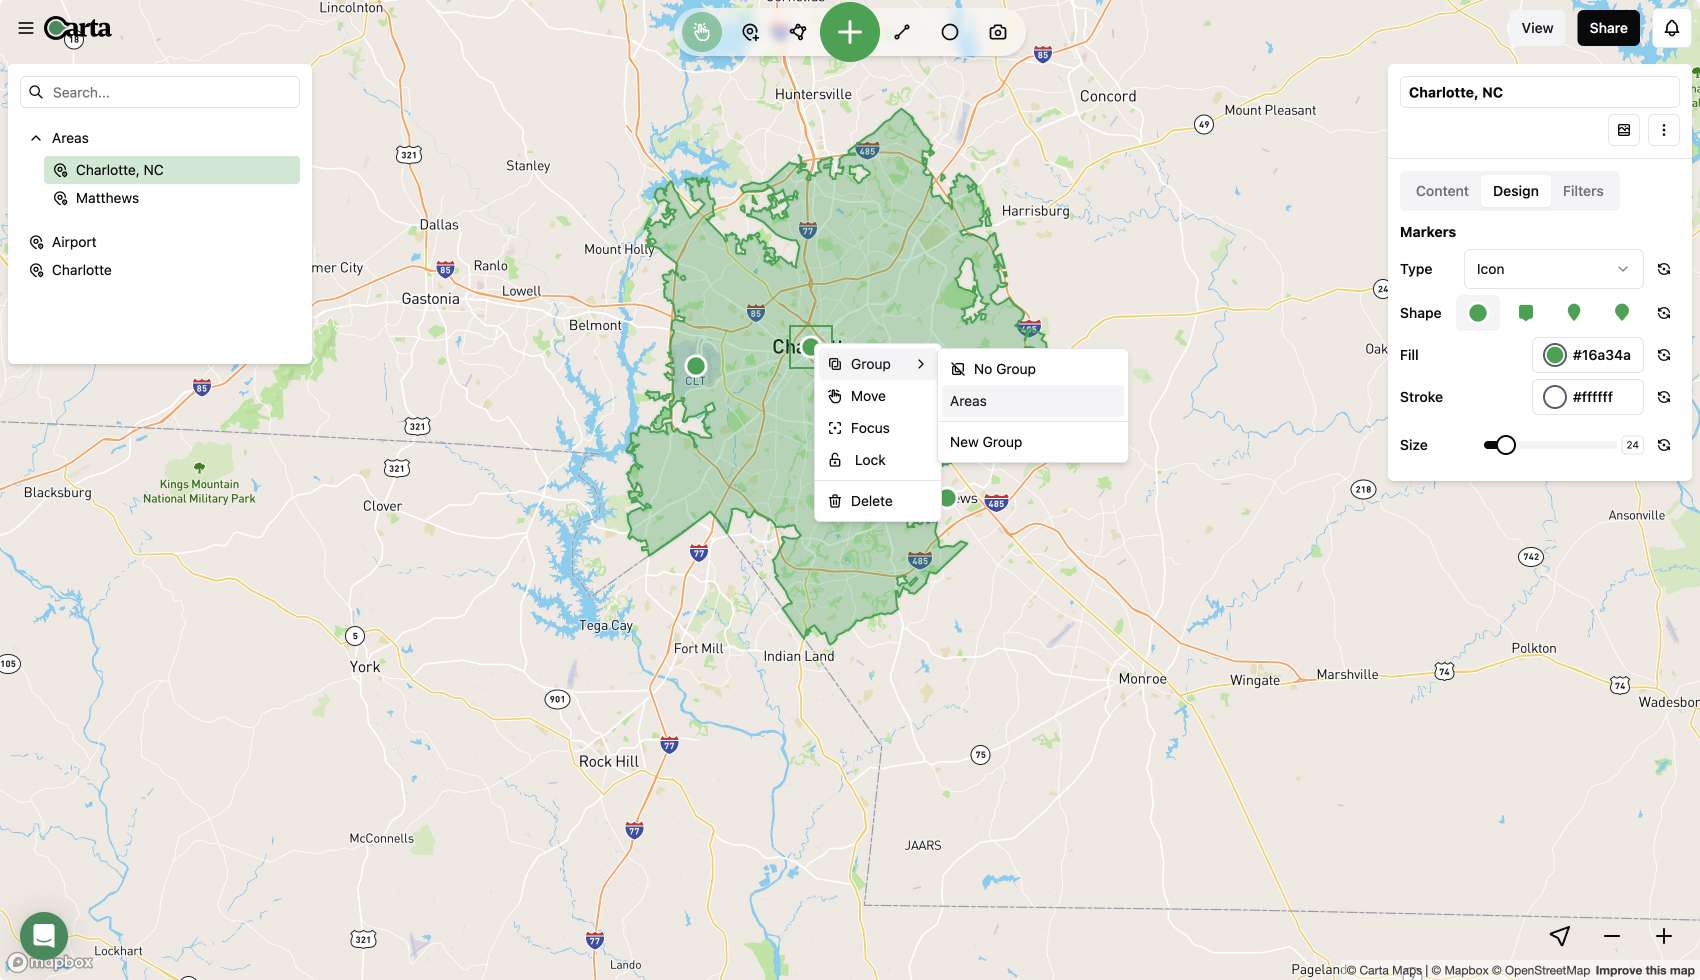Screen dimensions: 1700x980
Task: Open the marker Type dropdown
Action: tap(1551, 268)
